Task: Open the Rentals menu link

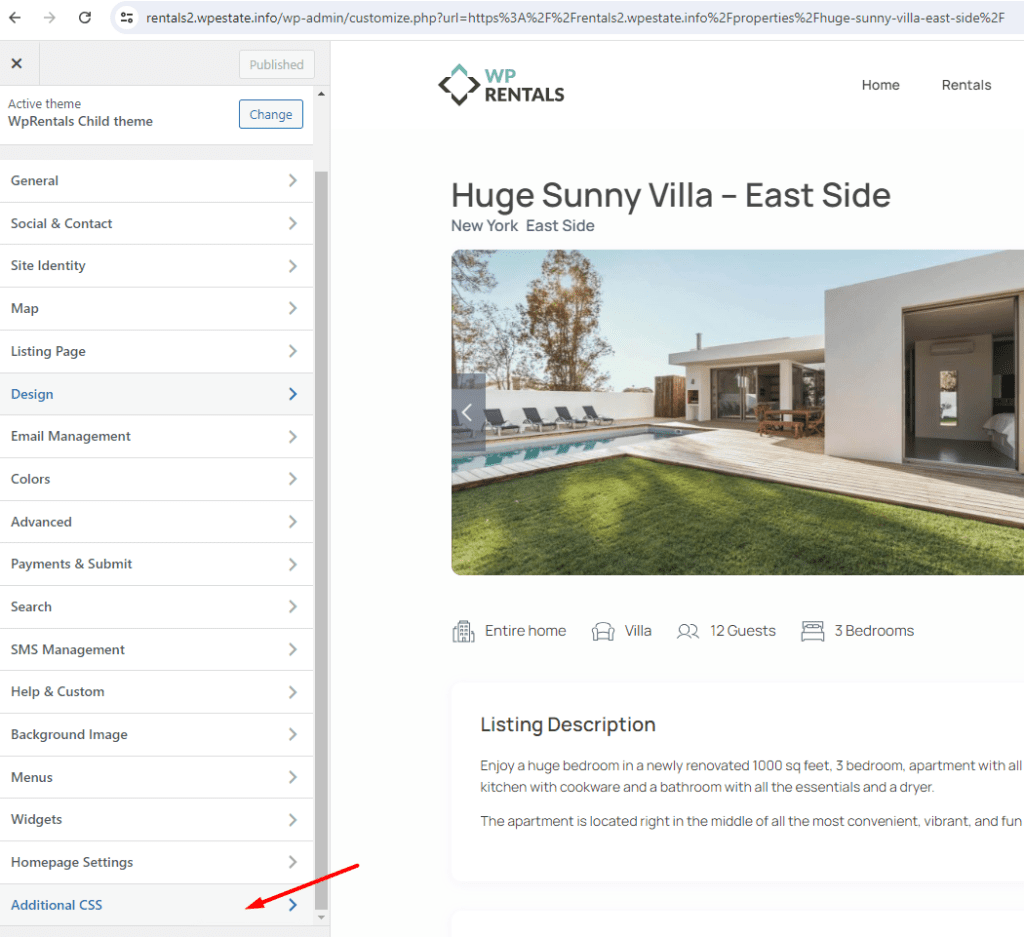Action: [x=966, y=85]
